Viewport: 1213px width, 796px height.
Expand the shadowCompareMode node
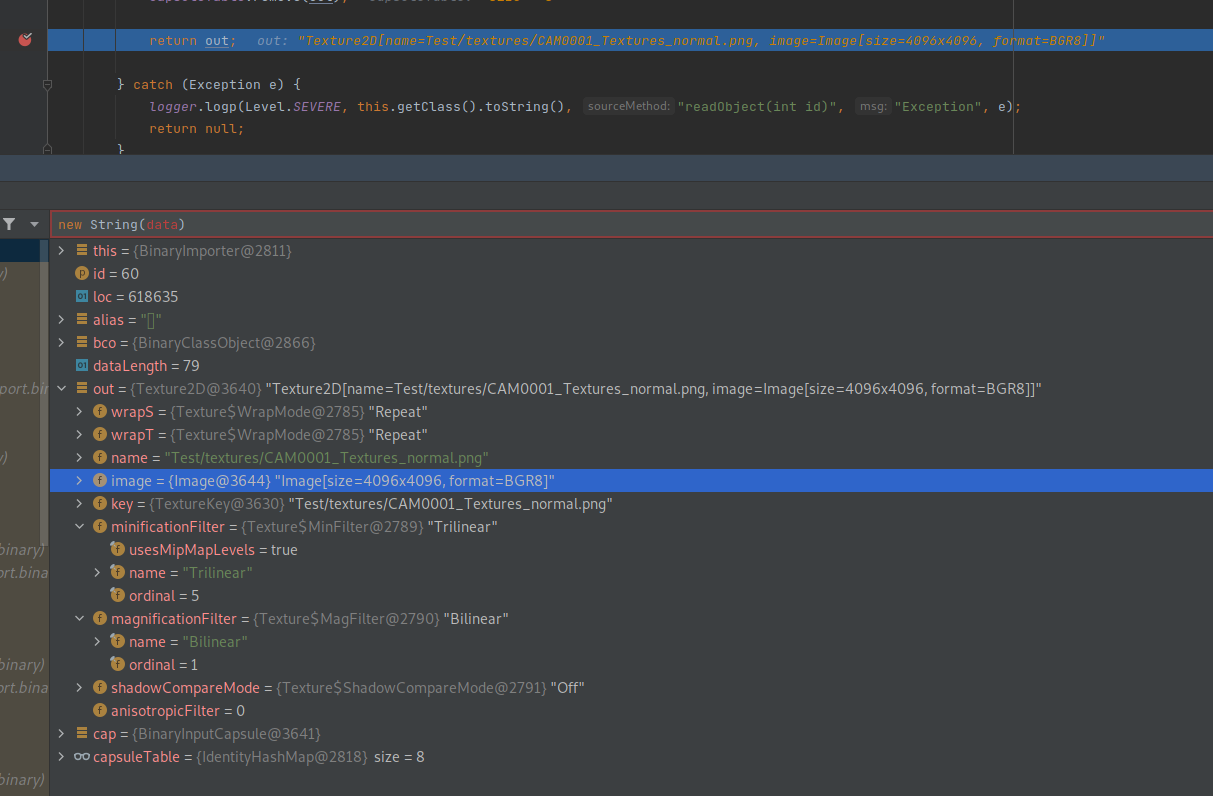(x=80, y=688)
